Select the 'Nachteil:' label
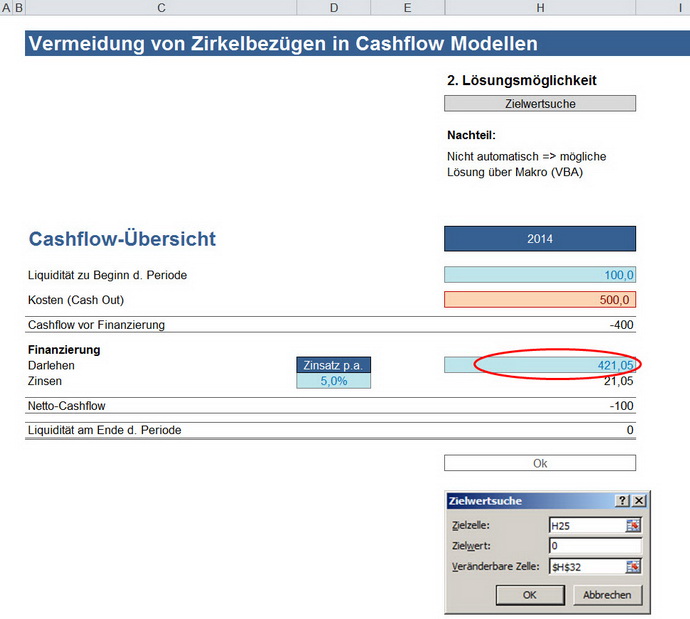This screenshot has height=619, width=690. coord(471,135)
